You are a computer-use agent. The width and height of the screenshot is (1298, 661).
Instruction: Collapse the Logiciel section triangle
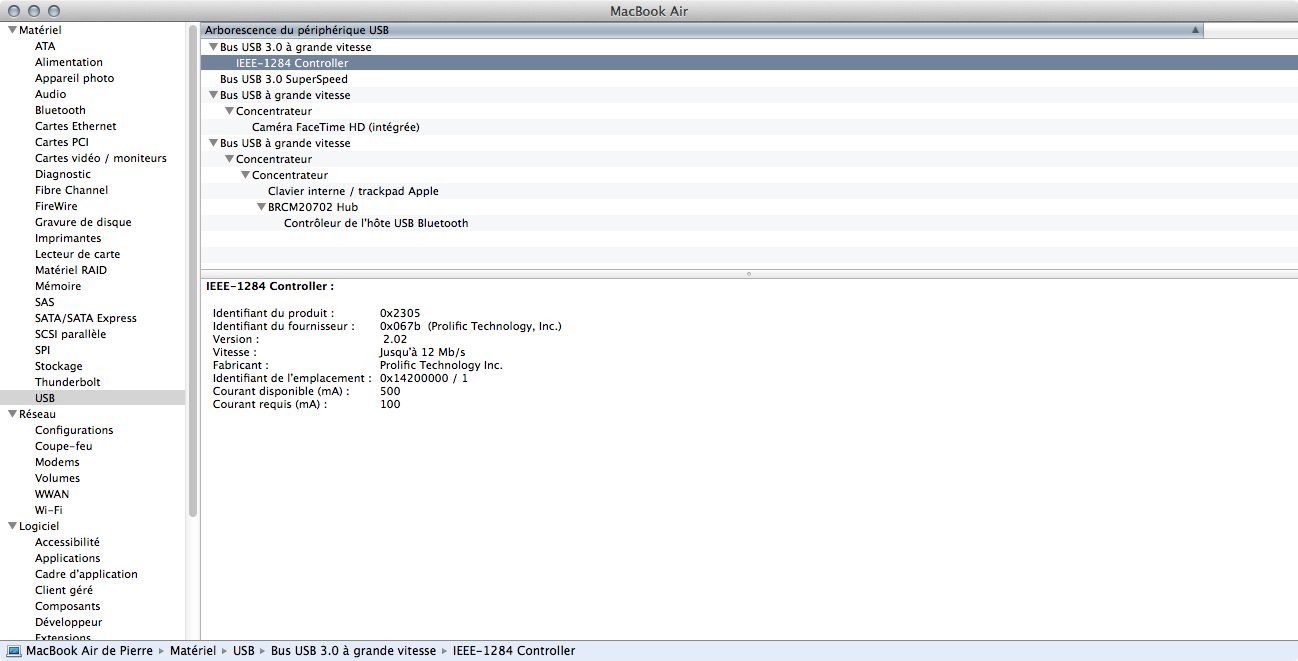(x=12, y=526)
